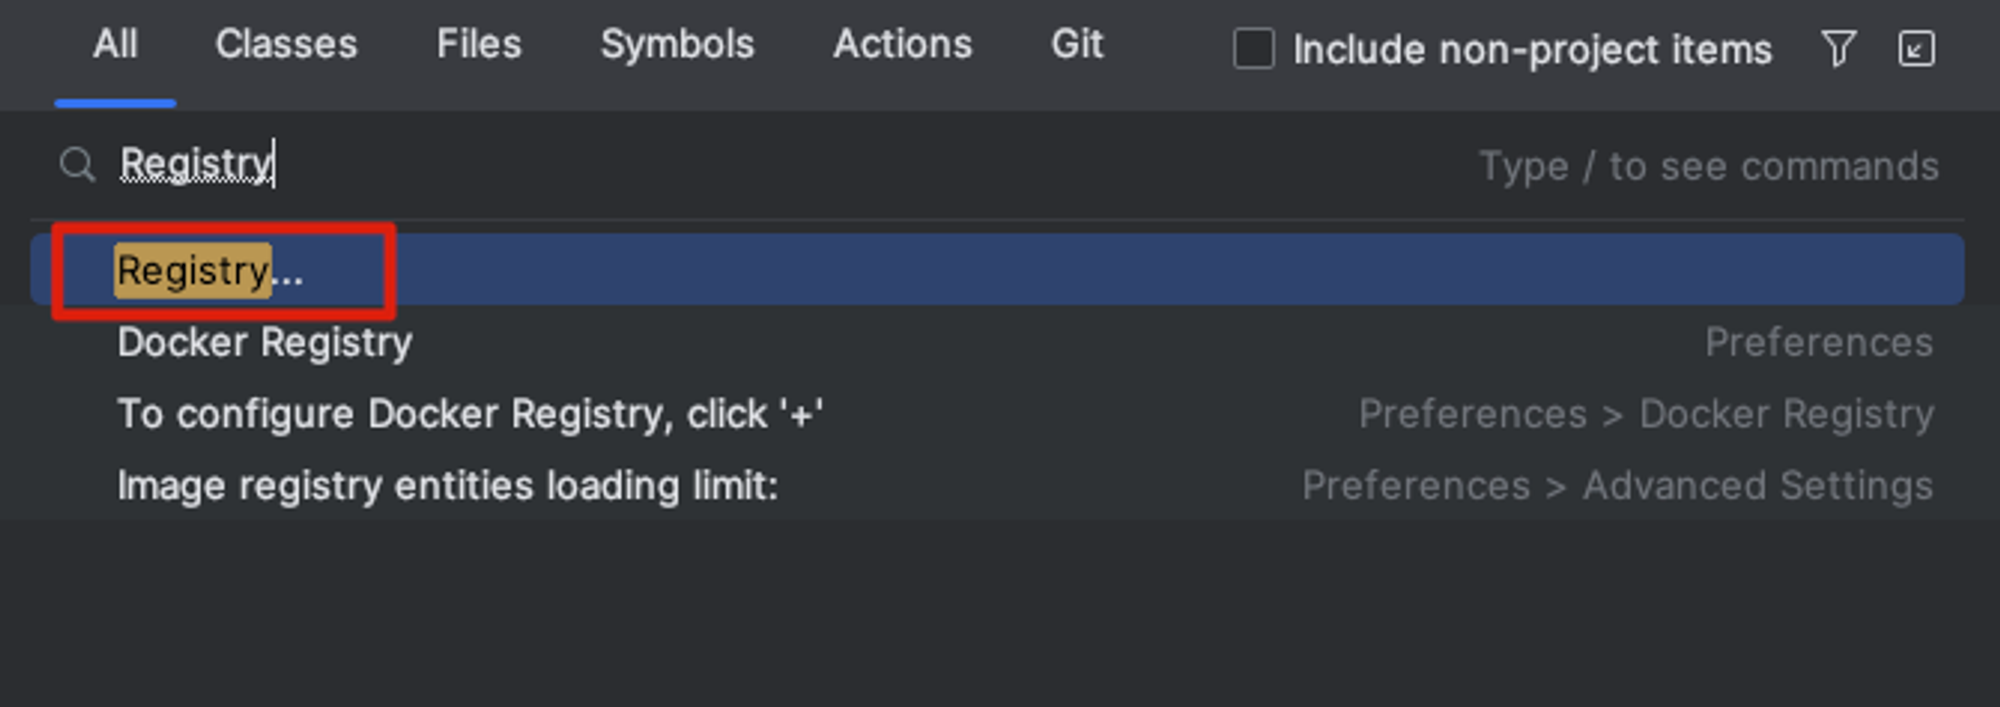This screenshot has width=2000, height=707.
Task: Switch to the Actions tab
Action: coord(902,44)
